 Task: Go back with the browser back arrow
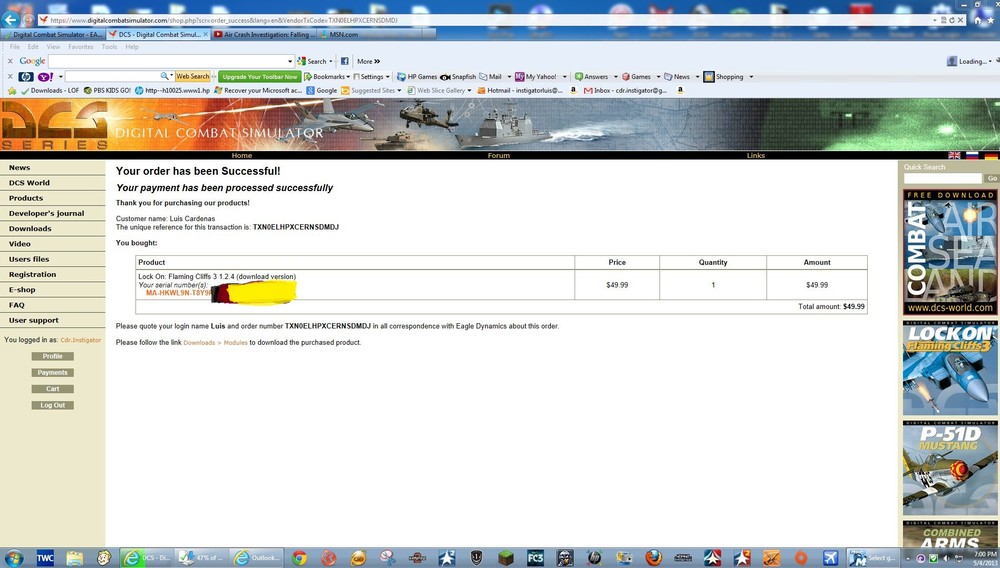pos(10,20)
